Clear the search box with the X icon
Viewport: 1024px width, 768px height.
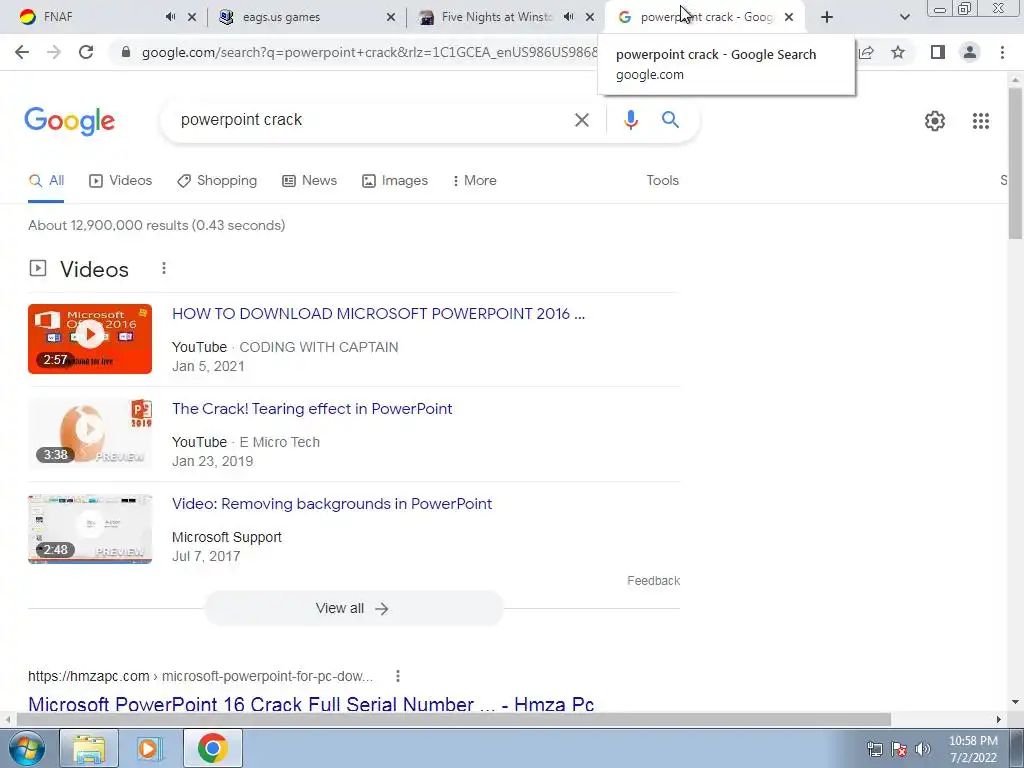click(581, 120)
